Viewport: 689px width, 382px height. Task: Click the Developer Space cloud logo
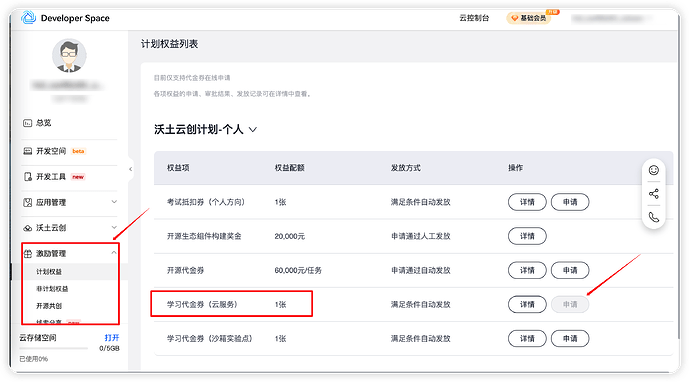pyautogui.click(x=29, y=18)
